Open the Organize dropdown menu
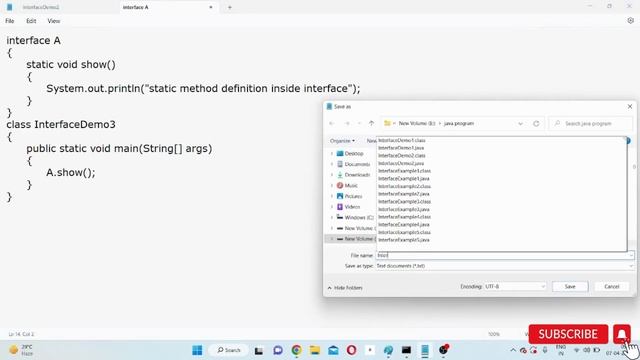The image size is (640, 360). (342, 141)
